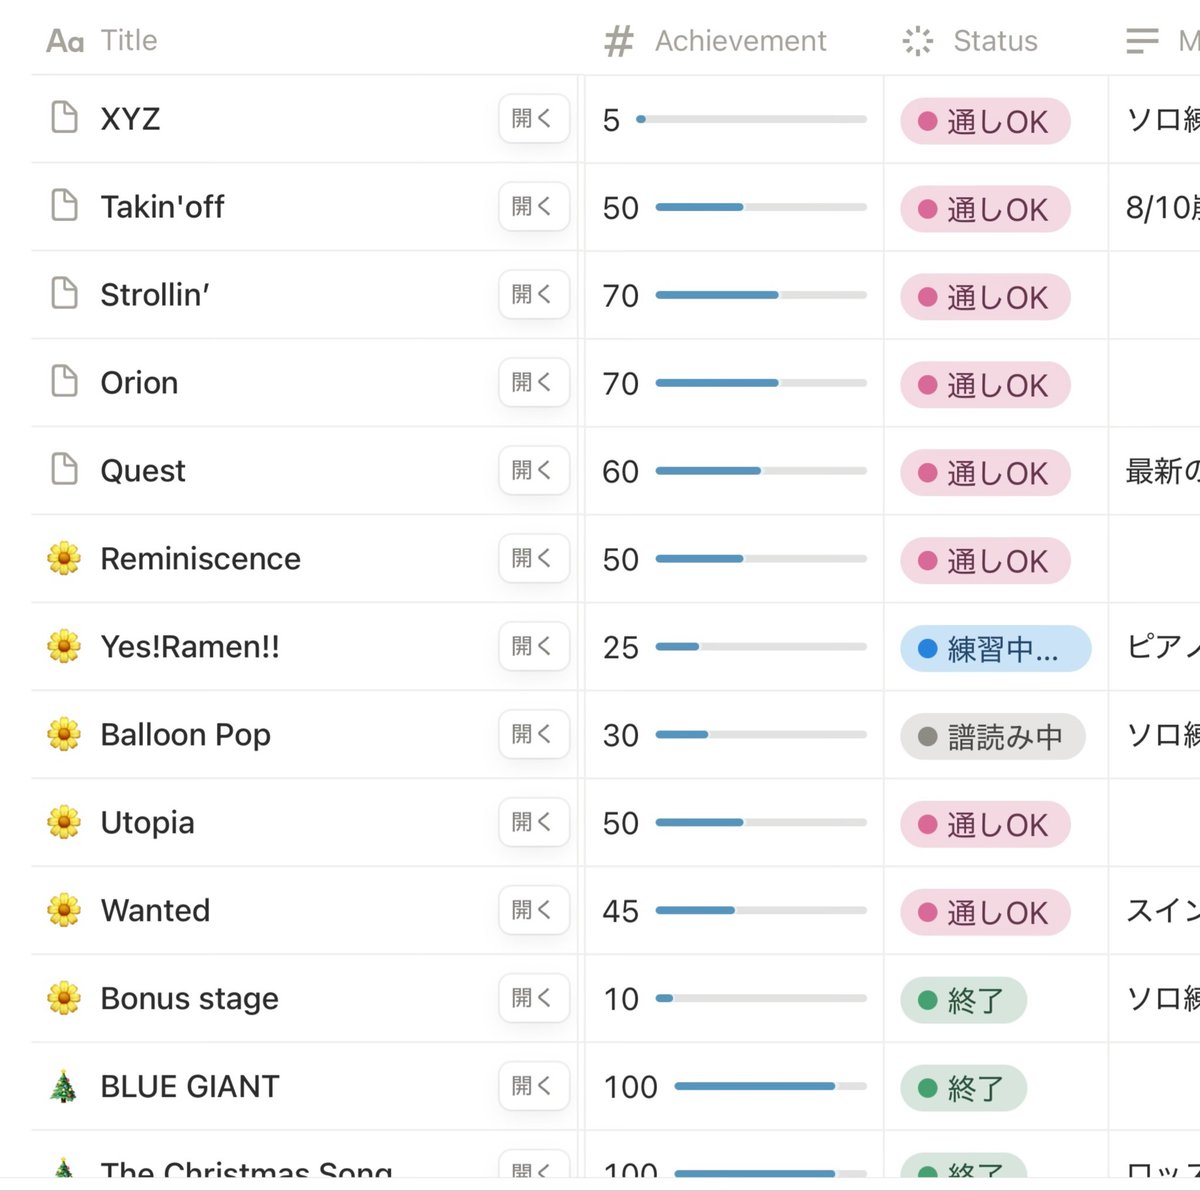The height and width of the screenshot is (1191, 1200).
Task: Click the flower icon beside Yes!Ramen!!
Action: (64, 646)
